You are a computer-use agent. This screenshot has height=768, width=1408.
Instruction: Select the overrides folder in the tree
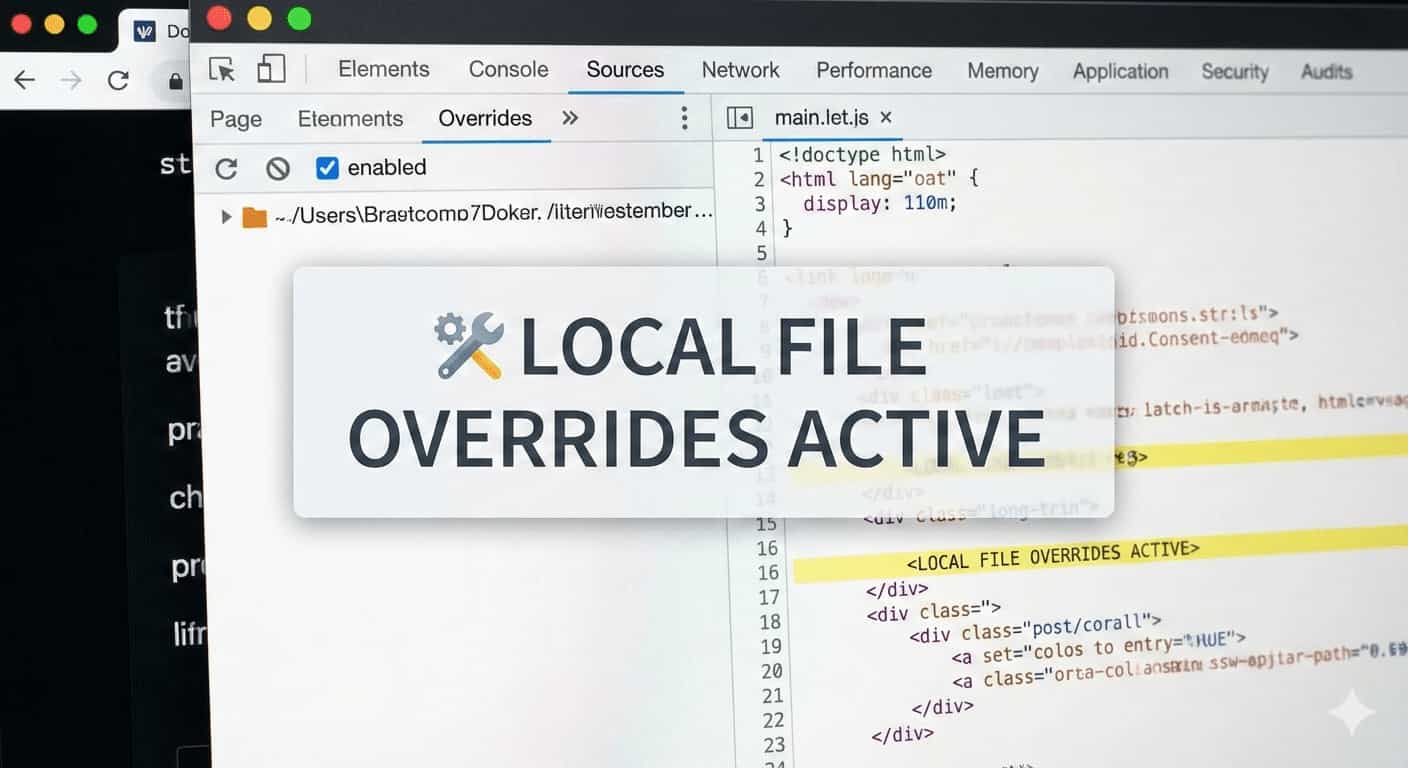(480, 213)
